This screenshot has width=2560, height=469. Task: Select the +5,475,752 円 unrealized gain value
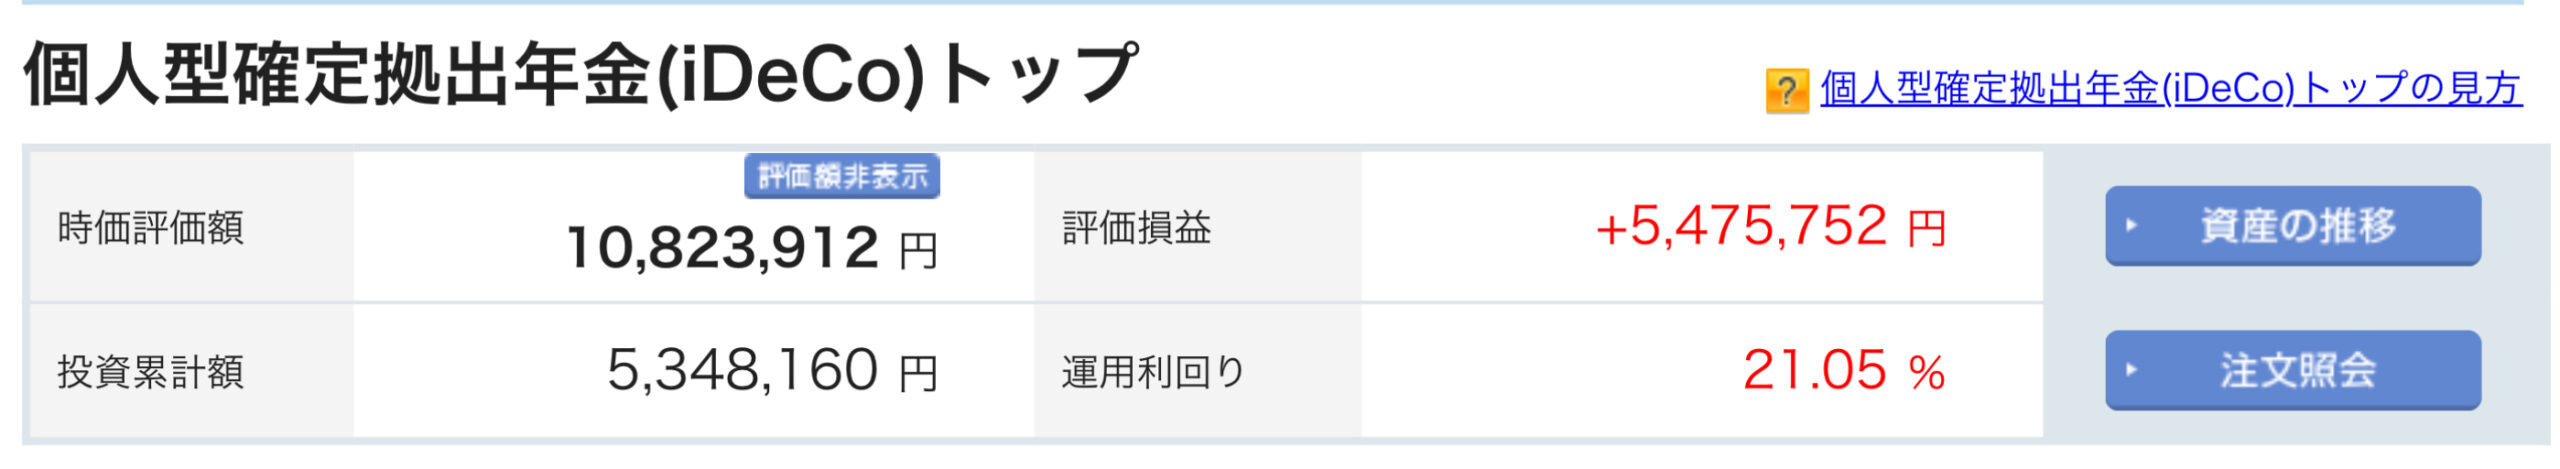[x=1771, y=226]
